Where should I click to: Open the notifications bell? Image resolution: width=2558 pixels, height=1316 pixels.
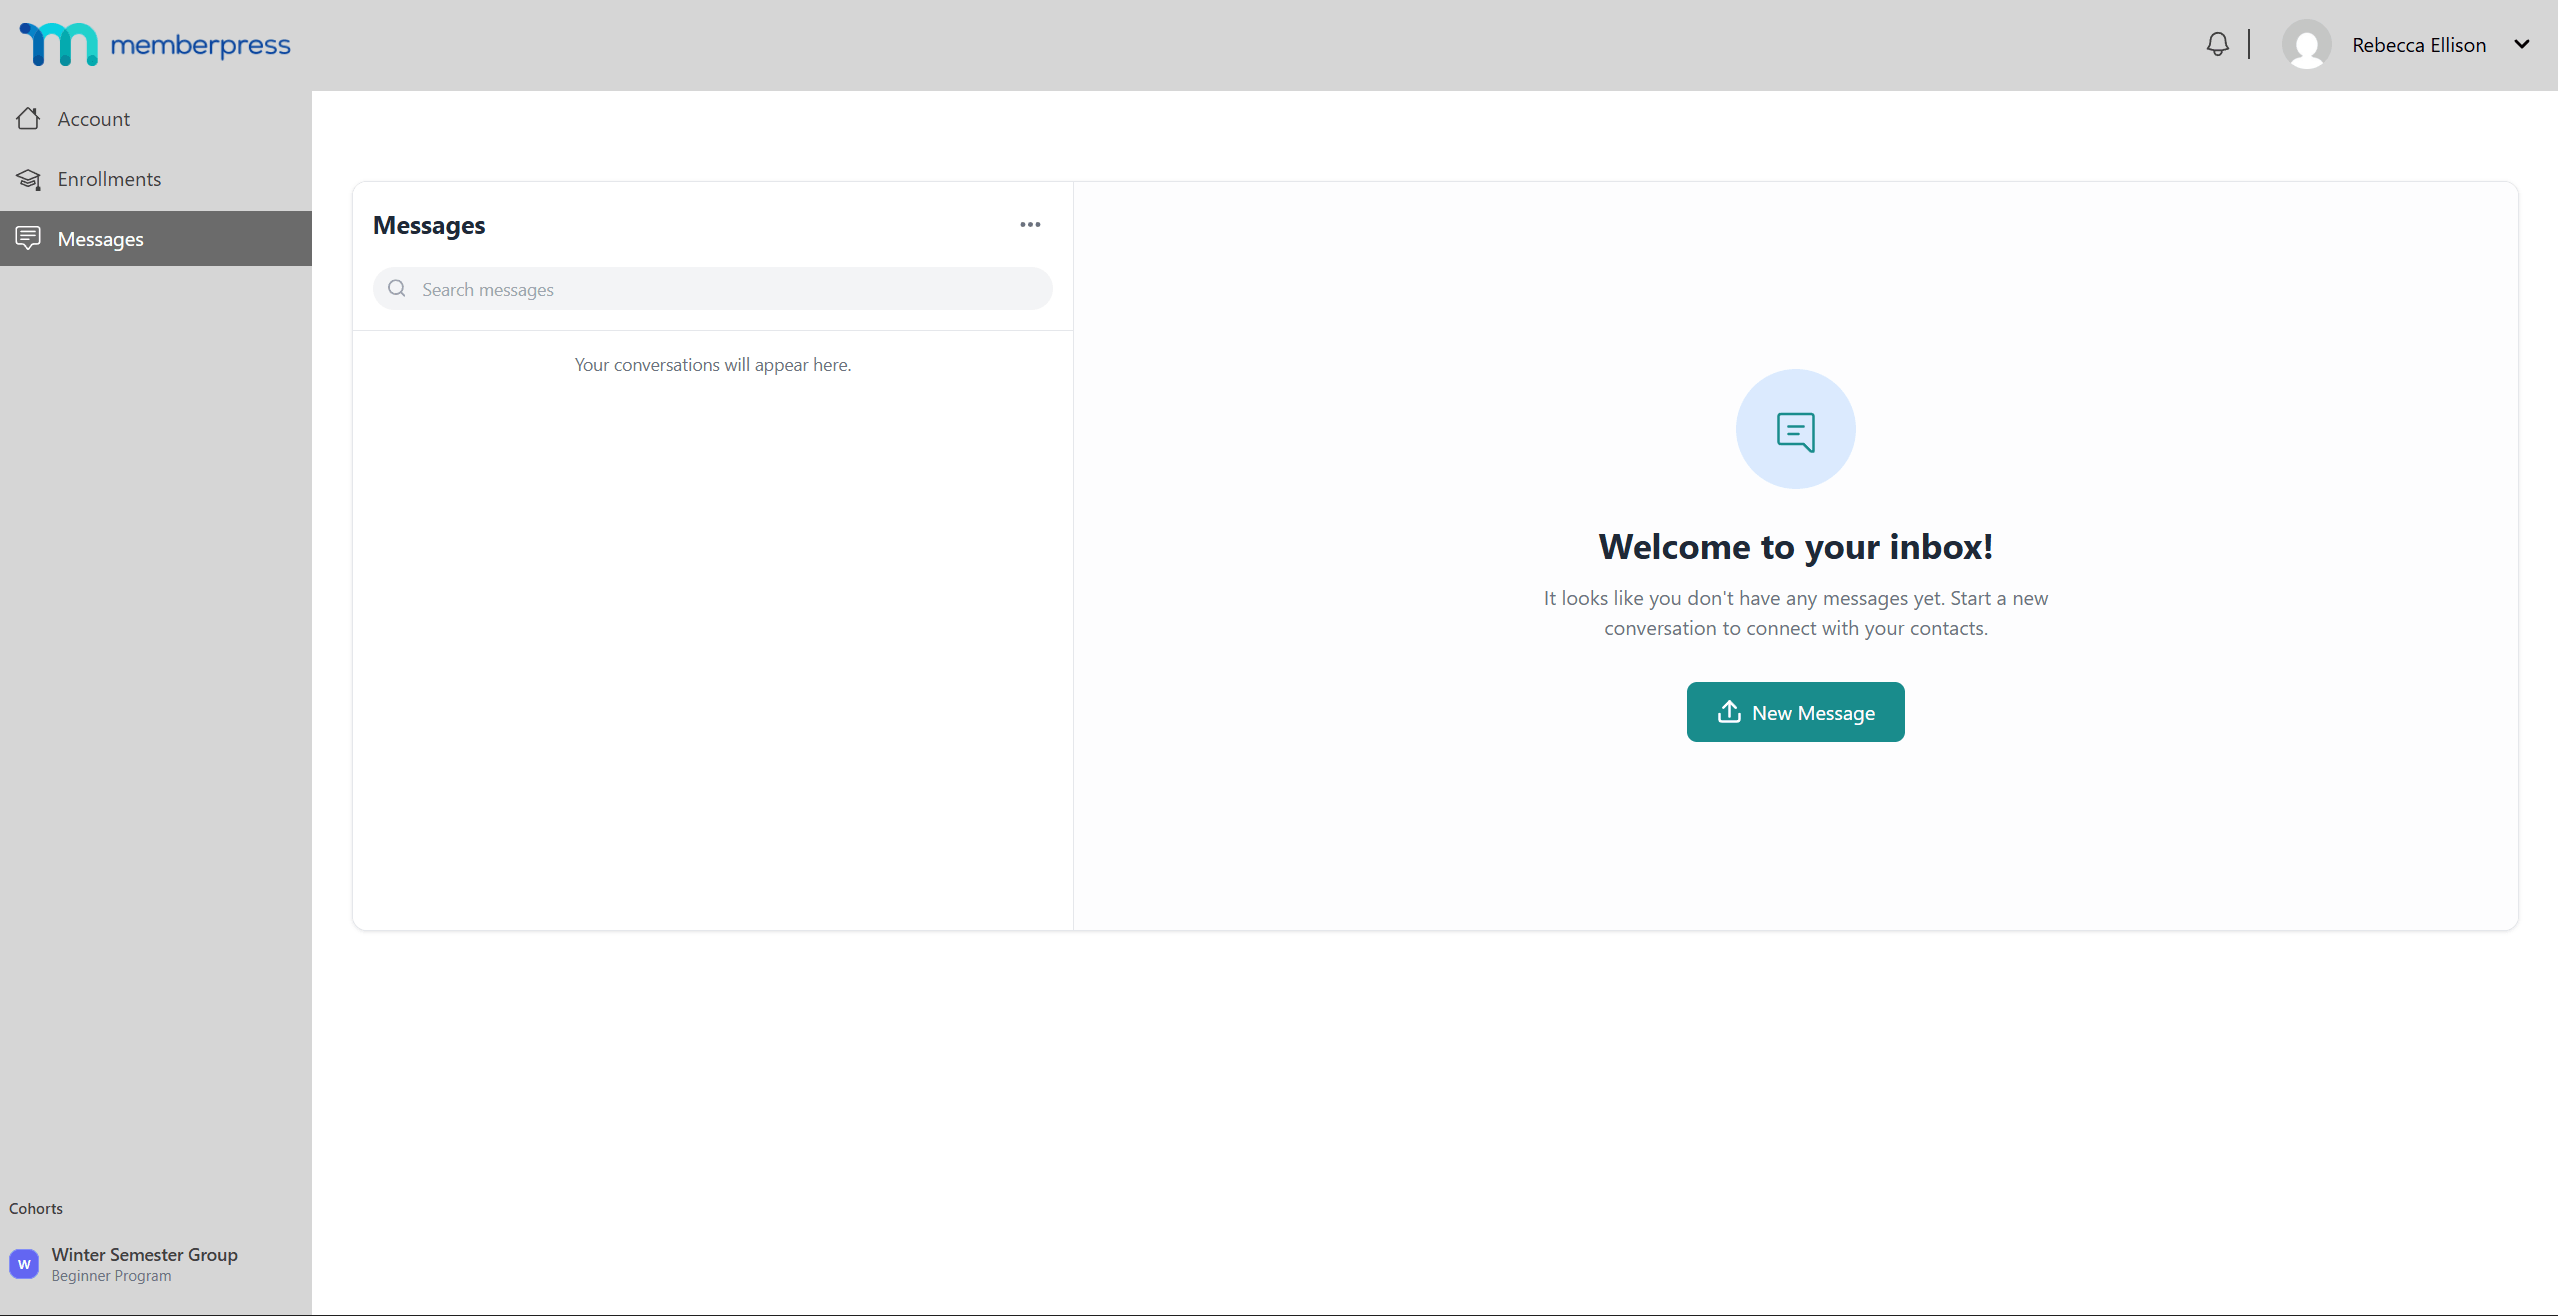tap(2217, 44)
